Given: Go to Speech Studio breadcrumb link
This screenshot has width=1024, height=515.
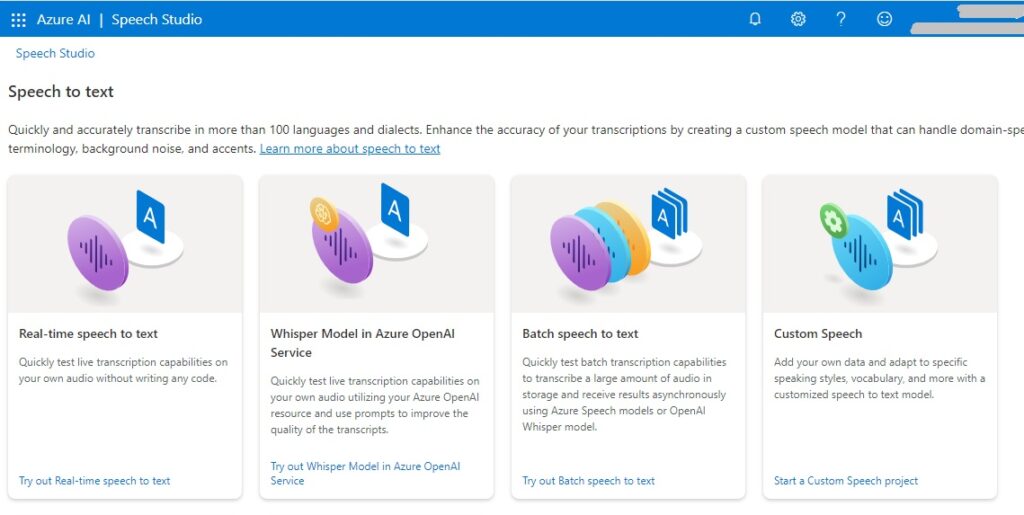Looking at the screenshot, I should coord(55,53).
